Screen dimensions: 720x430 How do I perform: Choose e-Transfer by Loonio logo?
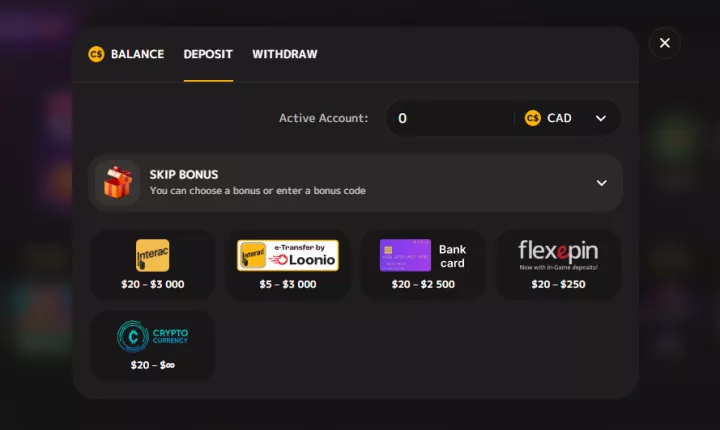pos(288,255)
